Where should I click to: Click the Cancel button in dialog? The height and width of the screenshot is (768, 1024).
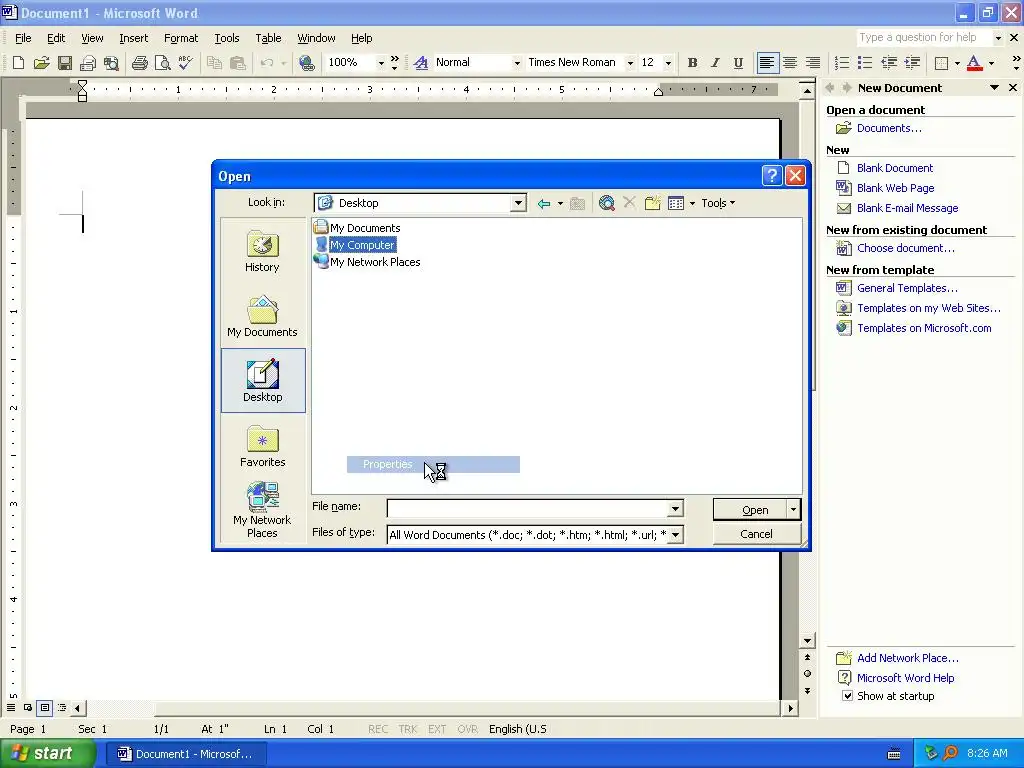(756, 534)
